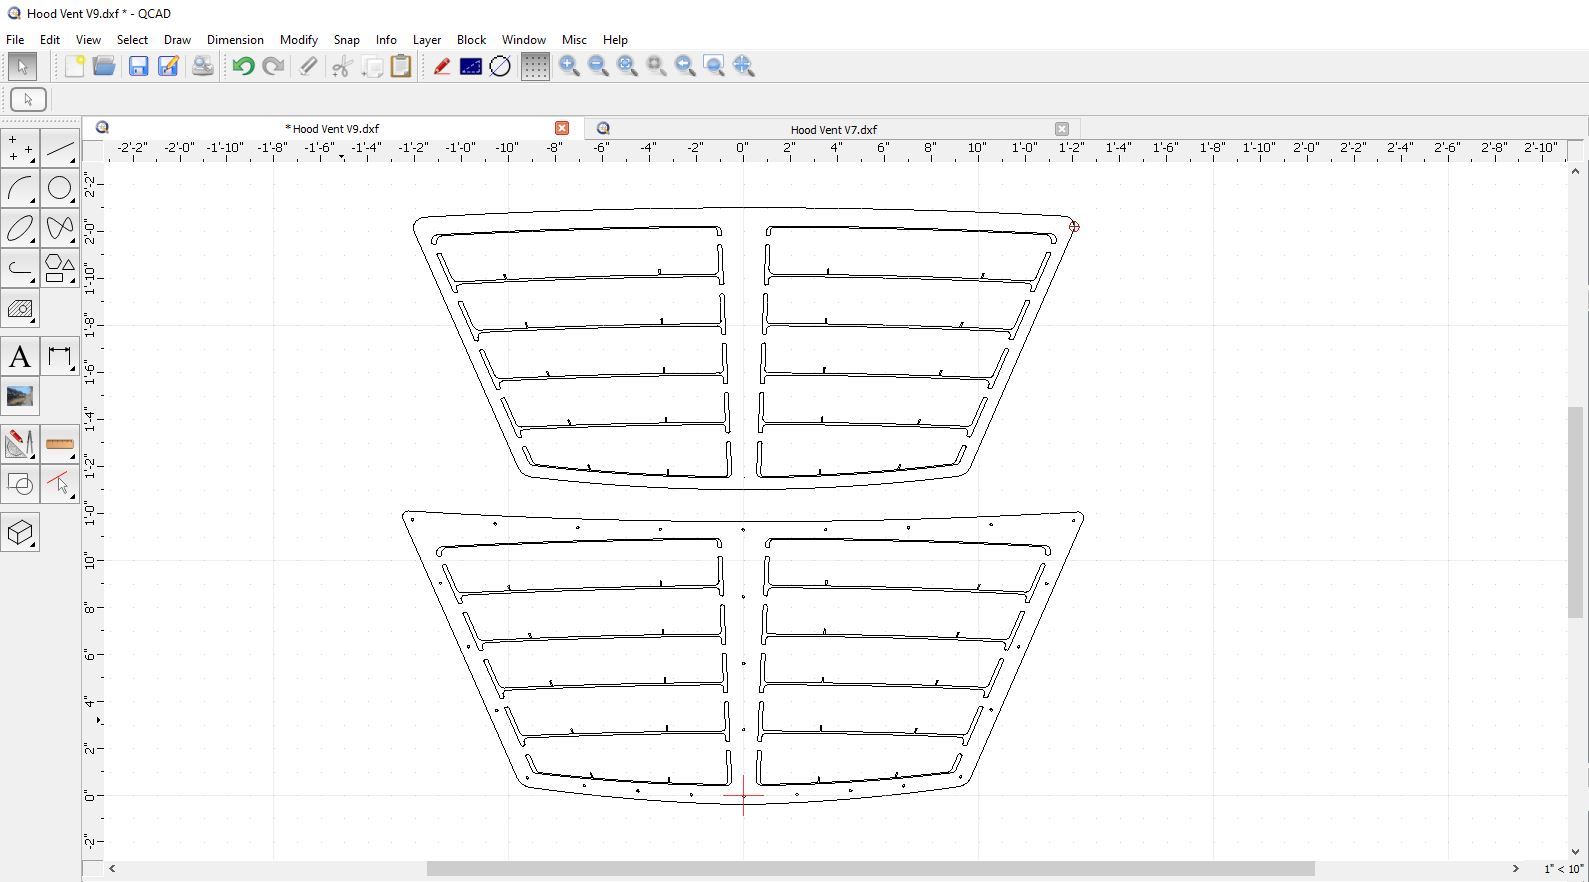
Task: Select the Line drawing tool
Action: (60, 149)
